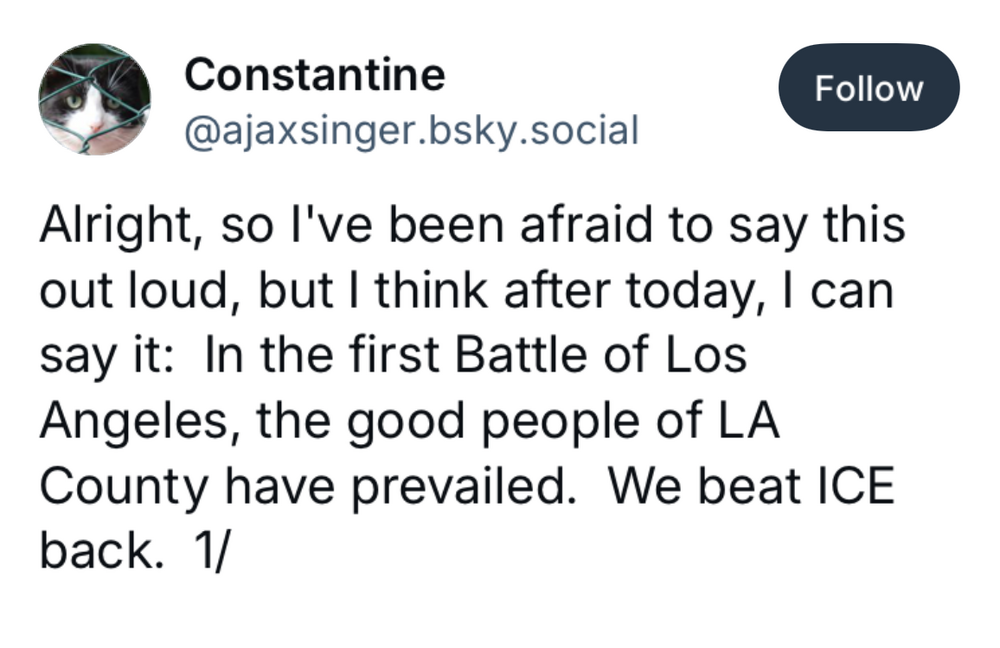This screenshot has height=648, width=1000.
Task: Click the Follow button
Action: click(x=868, y=88)
